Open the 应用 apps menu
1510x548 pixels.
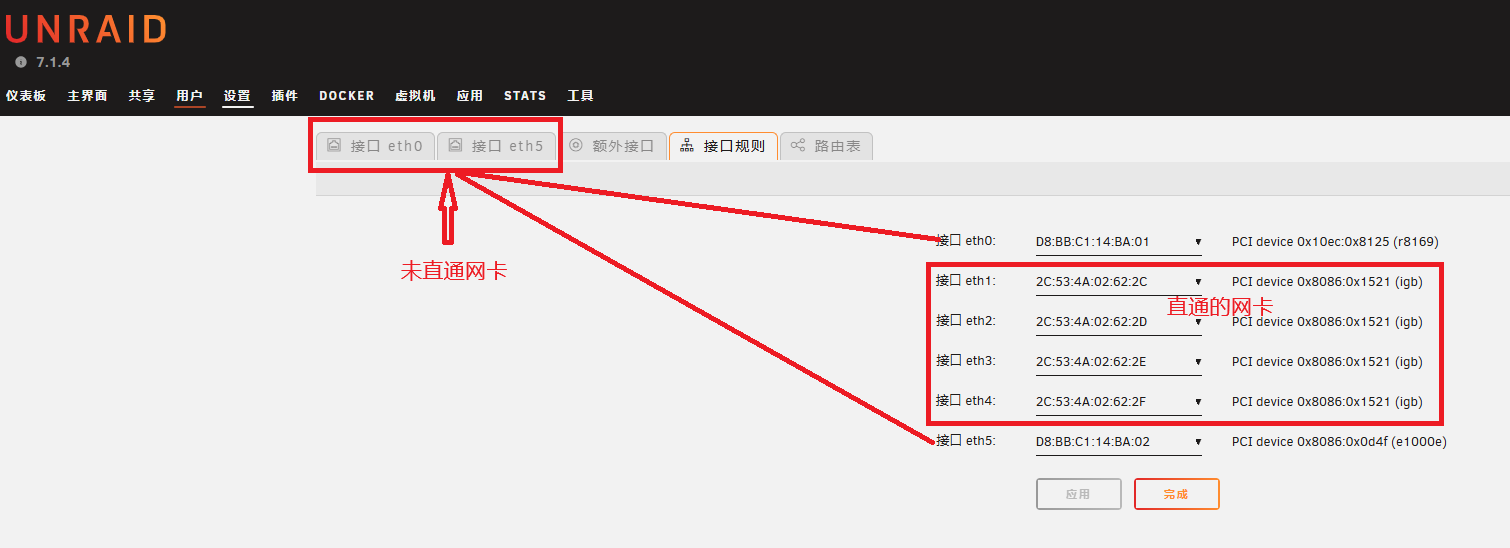(470, 96)
